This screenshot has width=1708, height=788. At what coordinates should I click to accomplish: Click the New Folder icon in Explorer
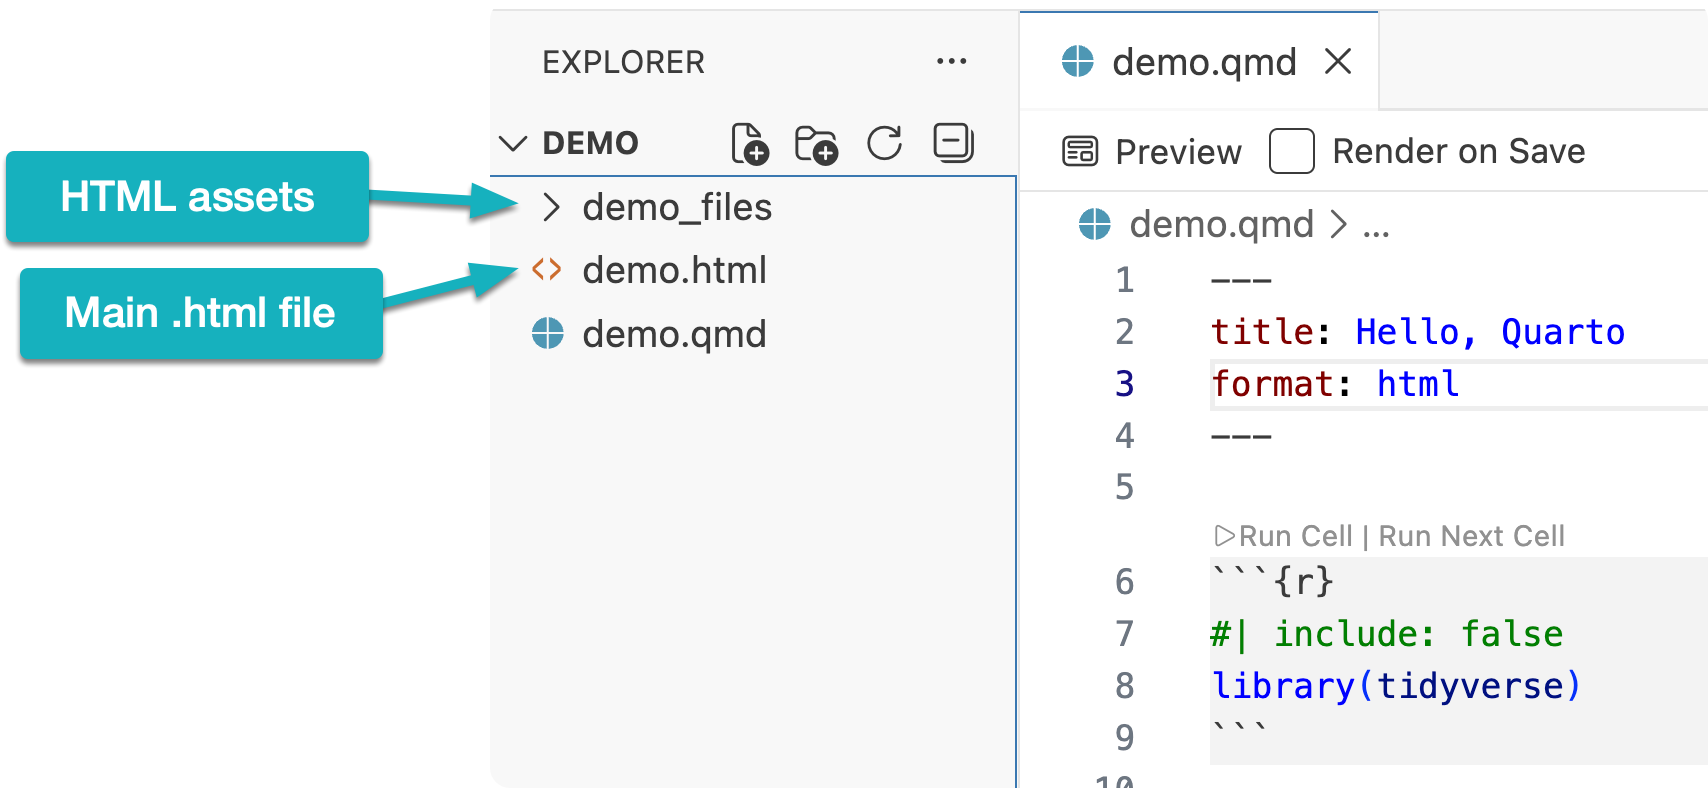pos(816,144)
